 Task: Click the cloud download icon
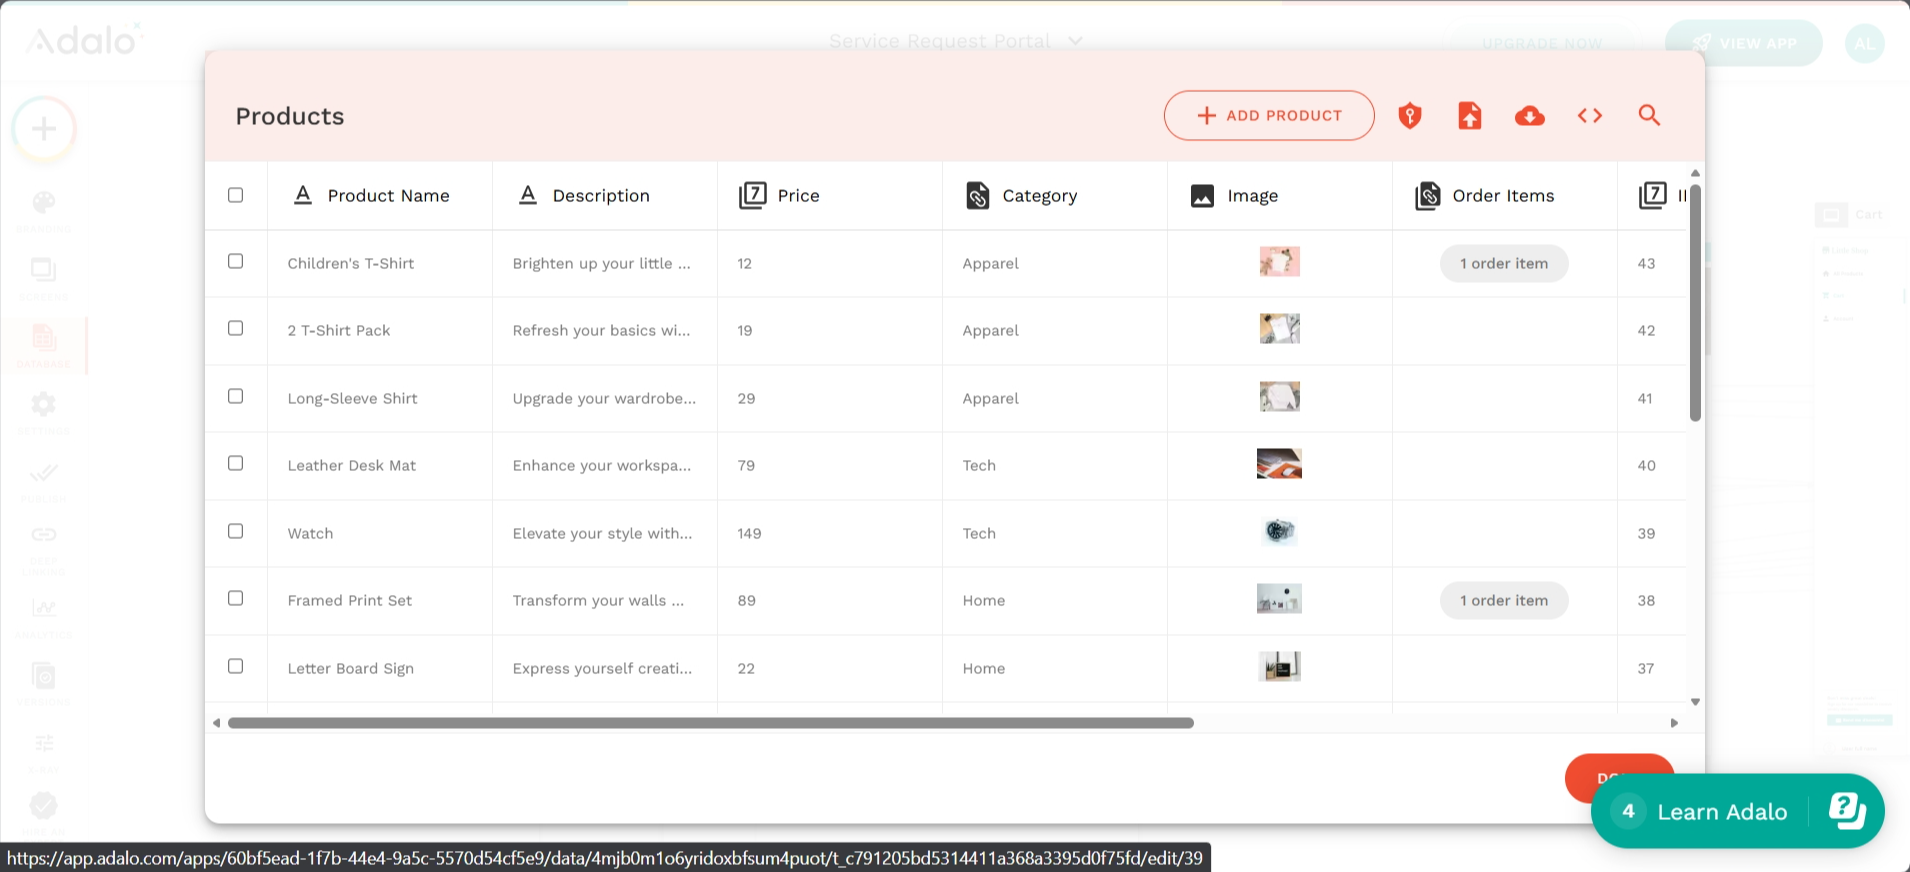pyautogui.click(x=1530, y=116)
